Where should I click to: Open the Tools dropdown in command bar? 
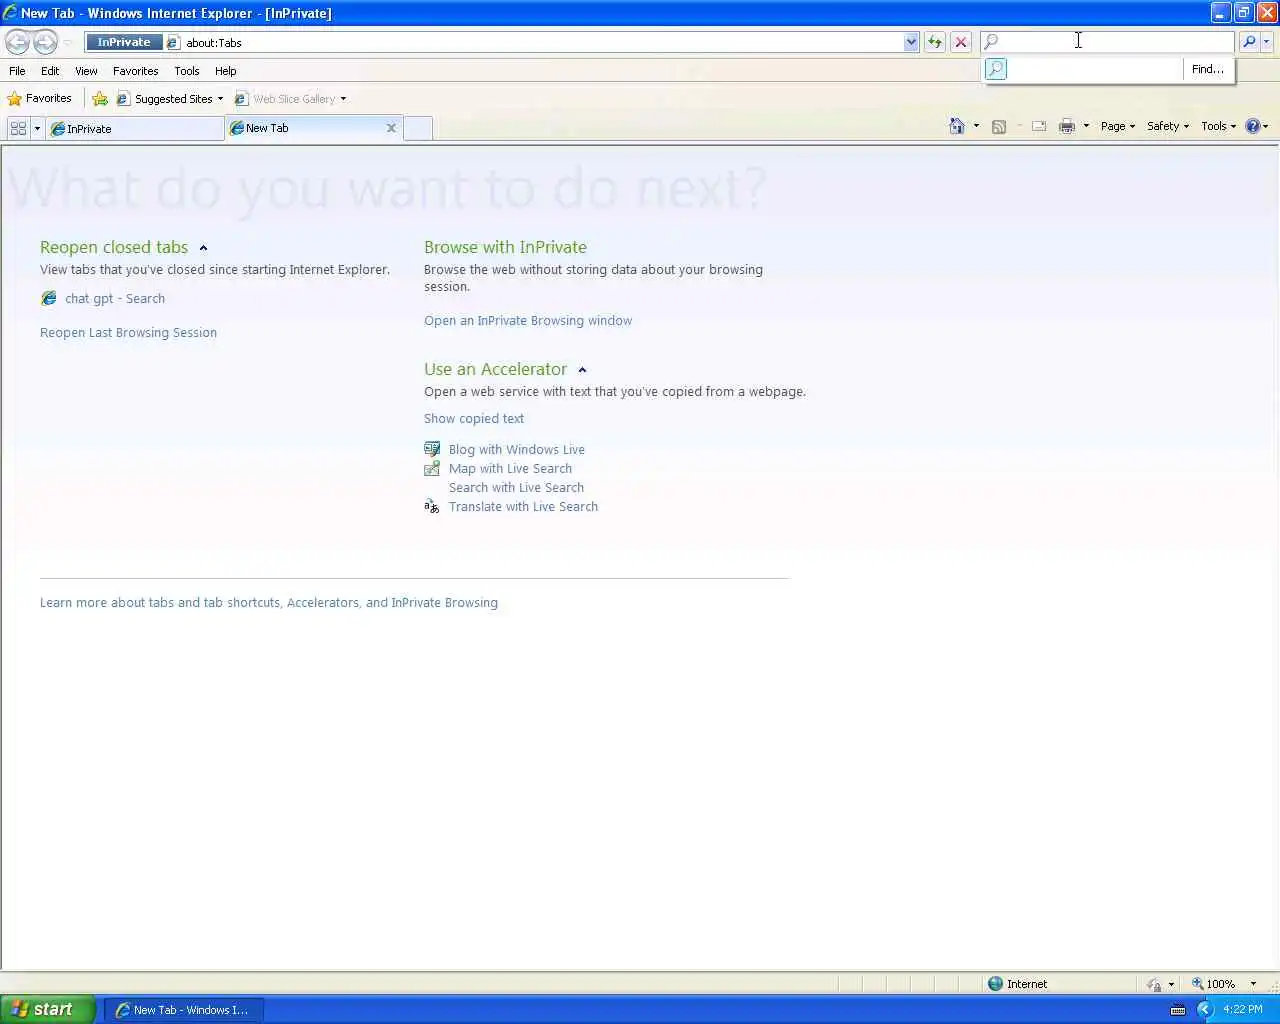pos(1219,126)
